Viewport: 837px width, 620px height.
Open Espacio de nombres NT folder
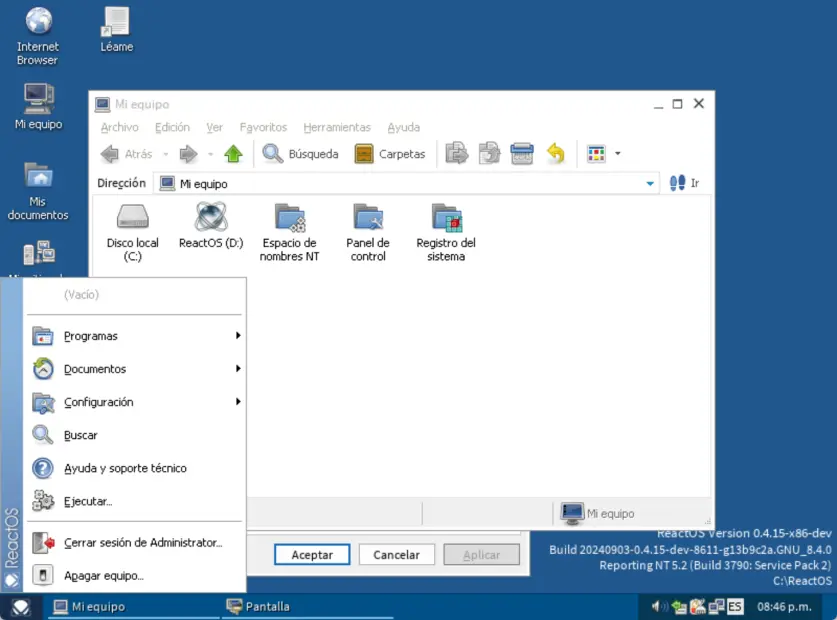[289, 232]
